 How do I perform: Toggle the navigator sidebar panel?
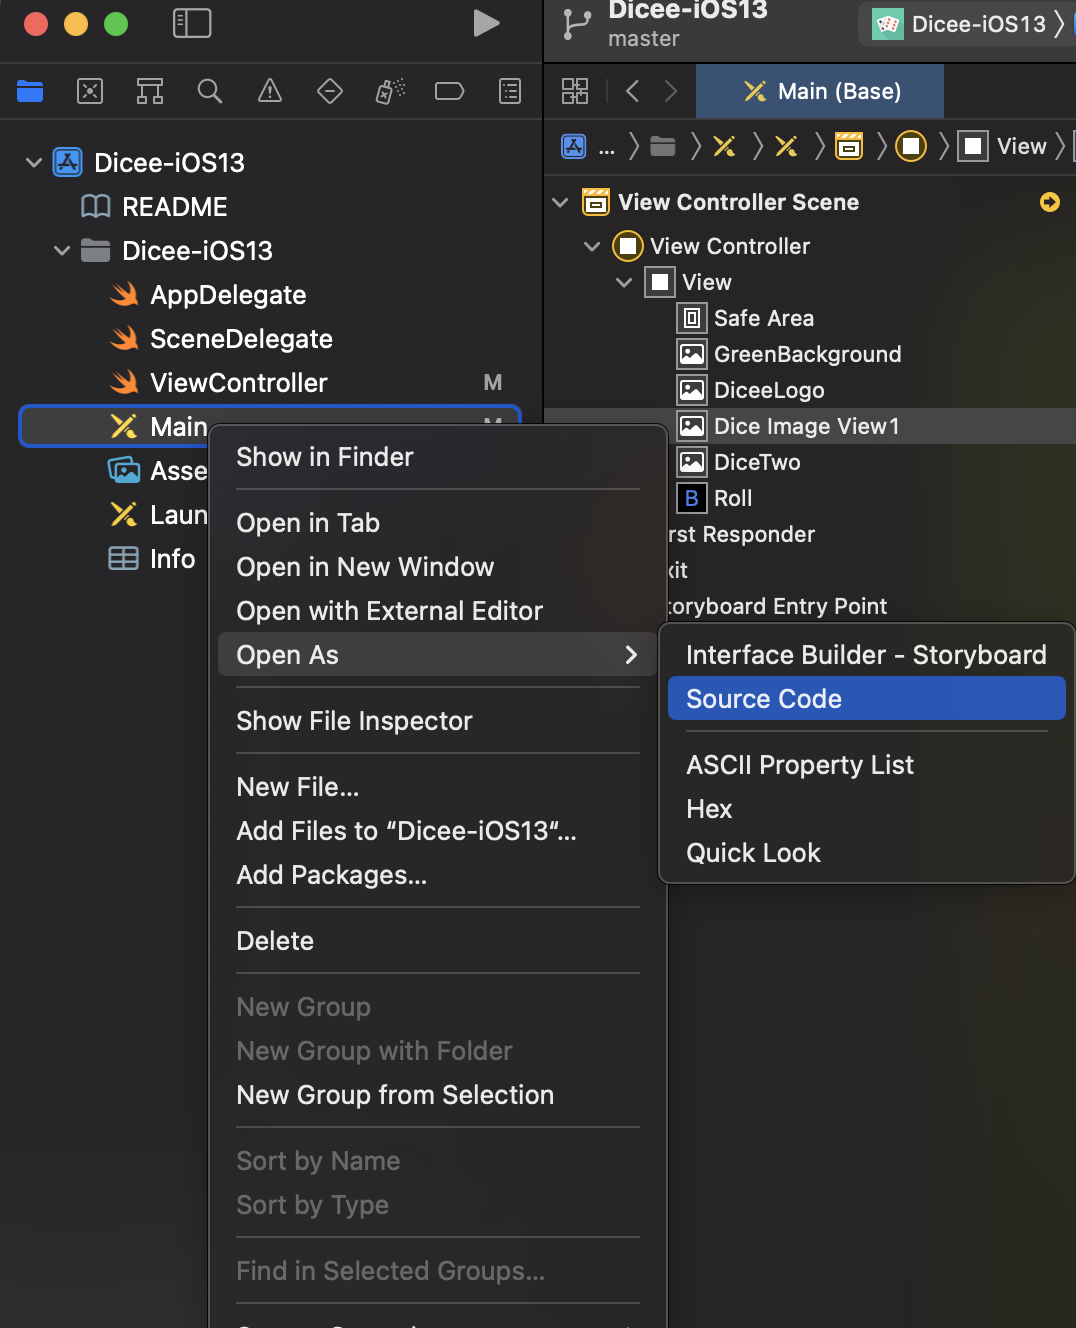click(192, 23)
